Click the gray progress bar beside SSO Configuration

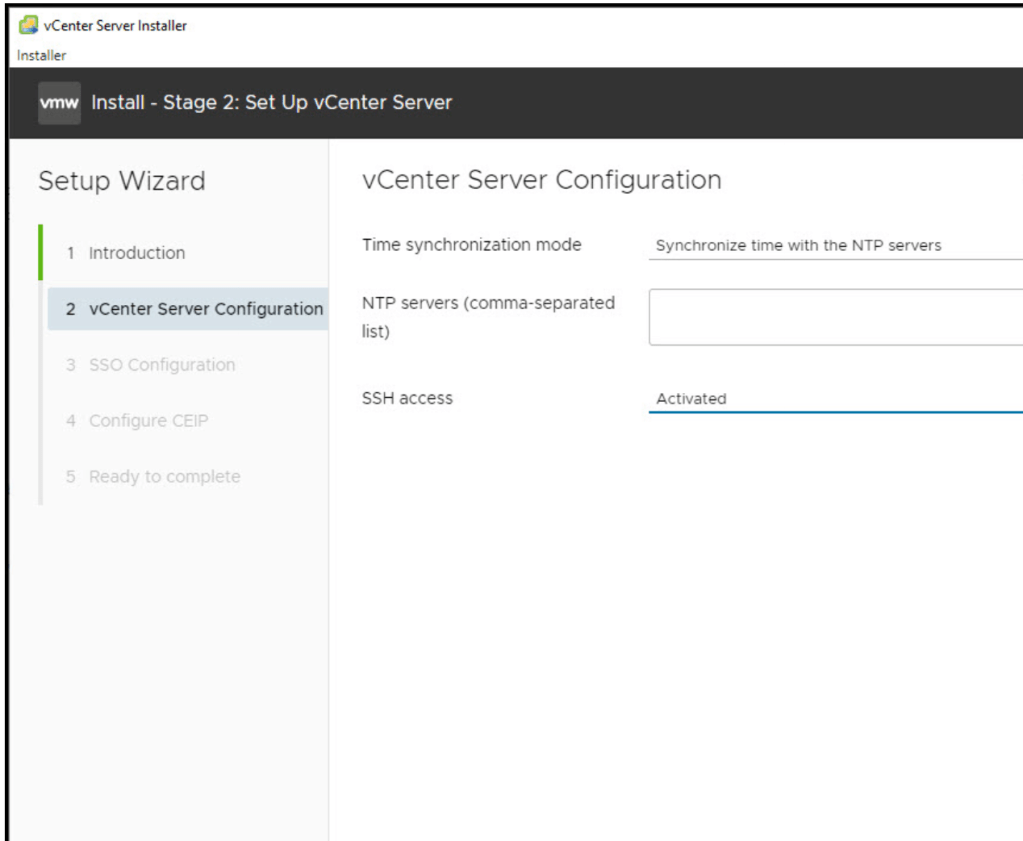coord(41,365)
